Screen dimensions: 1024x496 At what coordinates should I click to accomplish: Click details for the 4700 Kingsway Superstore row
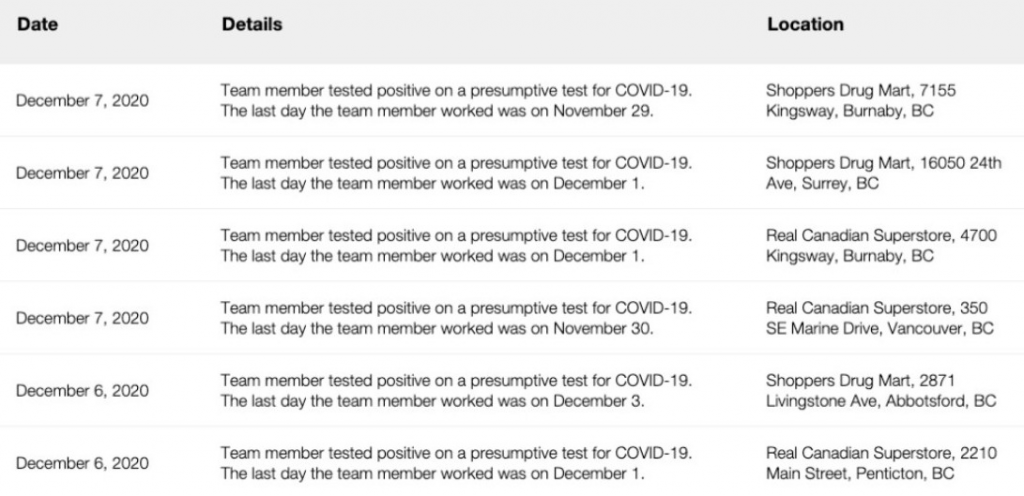pyautogui.click(x=456, y=245)
